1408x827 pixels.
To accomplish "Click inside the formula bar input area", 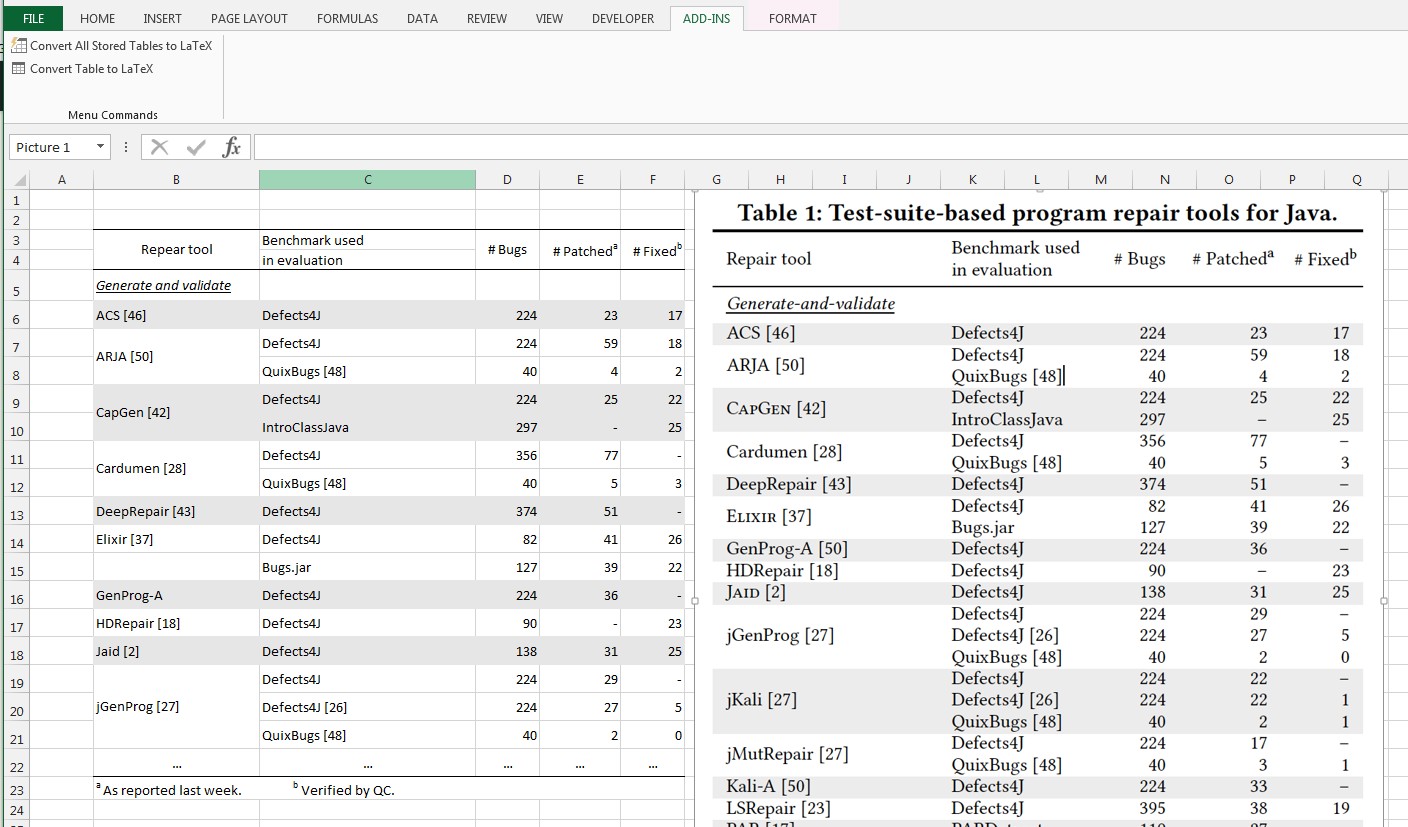I will (700, 146).
